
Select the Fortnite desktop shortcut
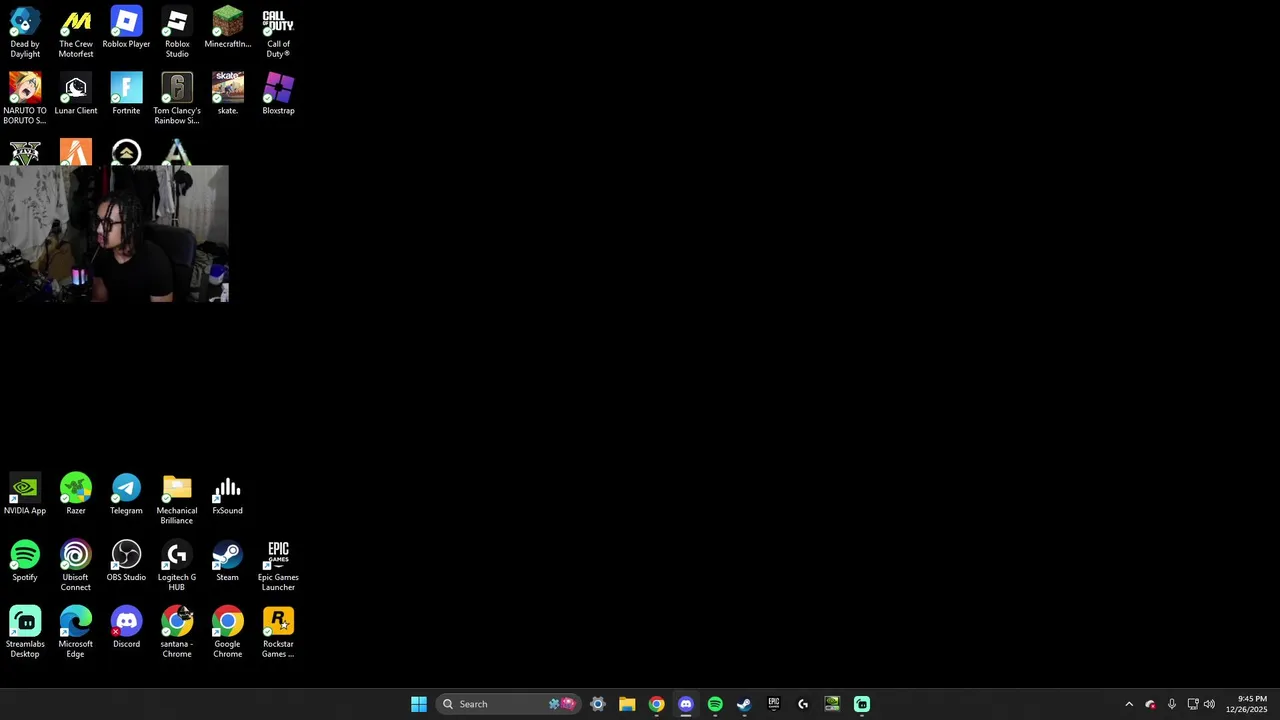tap(126, 94)
